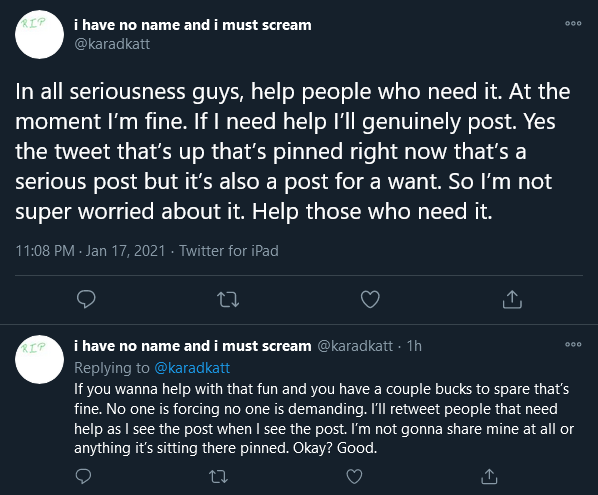Open the Twitter for iPad source link

(229, 251)
